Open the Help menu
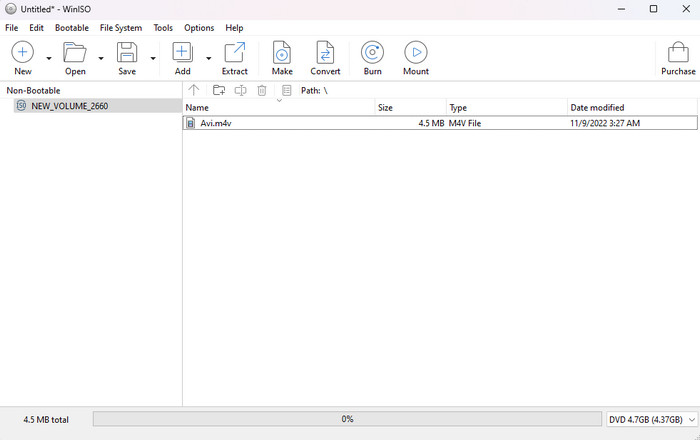Screen dimensions: 700x440 click(x=234, y=28)
